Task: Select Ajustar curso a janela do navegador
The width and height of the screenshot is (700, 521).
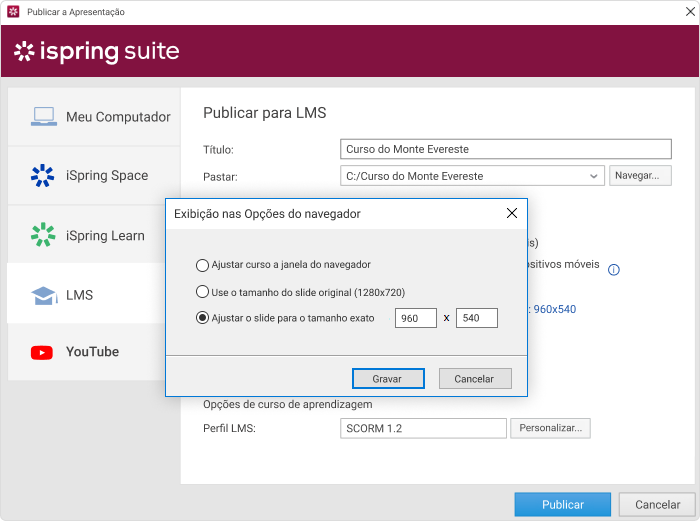Action: [x=202, y=265]
